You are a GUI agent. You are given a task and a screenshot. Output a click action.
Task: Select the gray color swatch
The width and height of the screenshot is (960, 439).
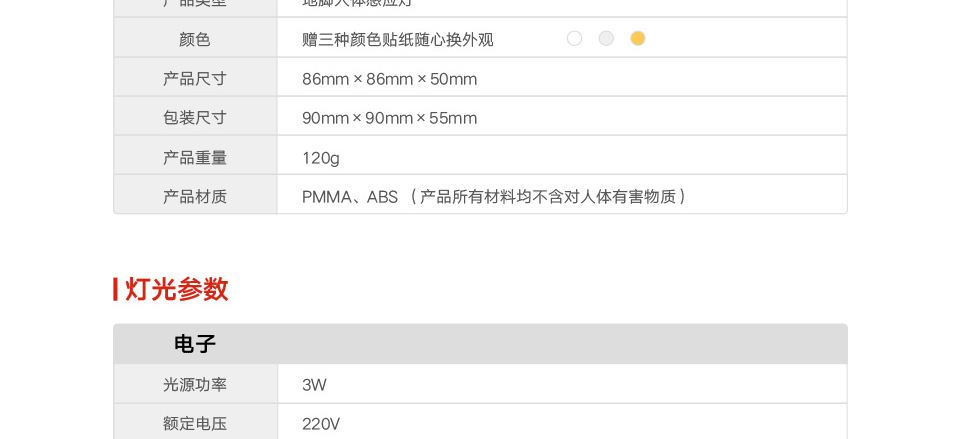(x=606, y=39)
